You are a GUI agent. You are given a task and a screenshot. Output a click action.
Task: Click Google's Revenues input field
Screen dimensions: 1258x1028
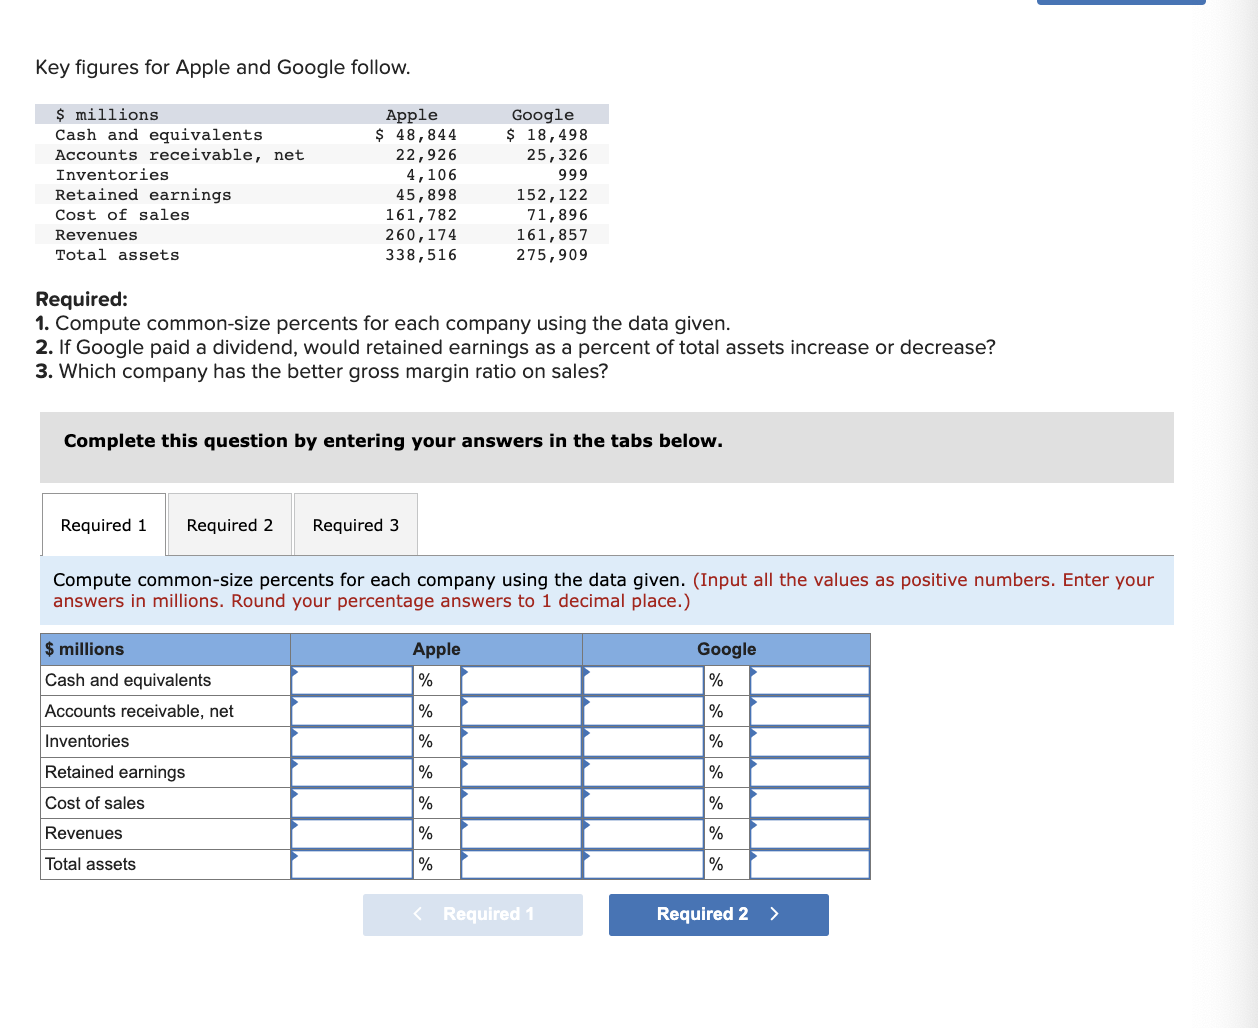tap(641, 833)
